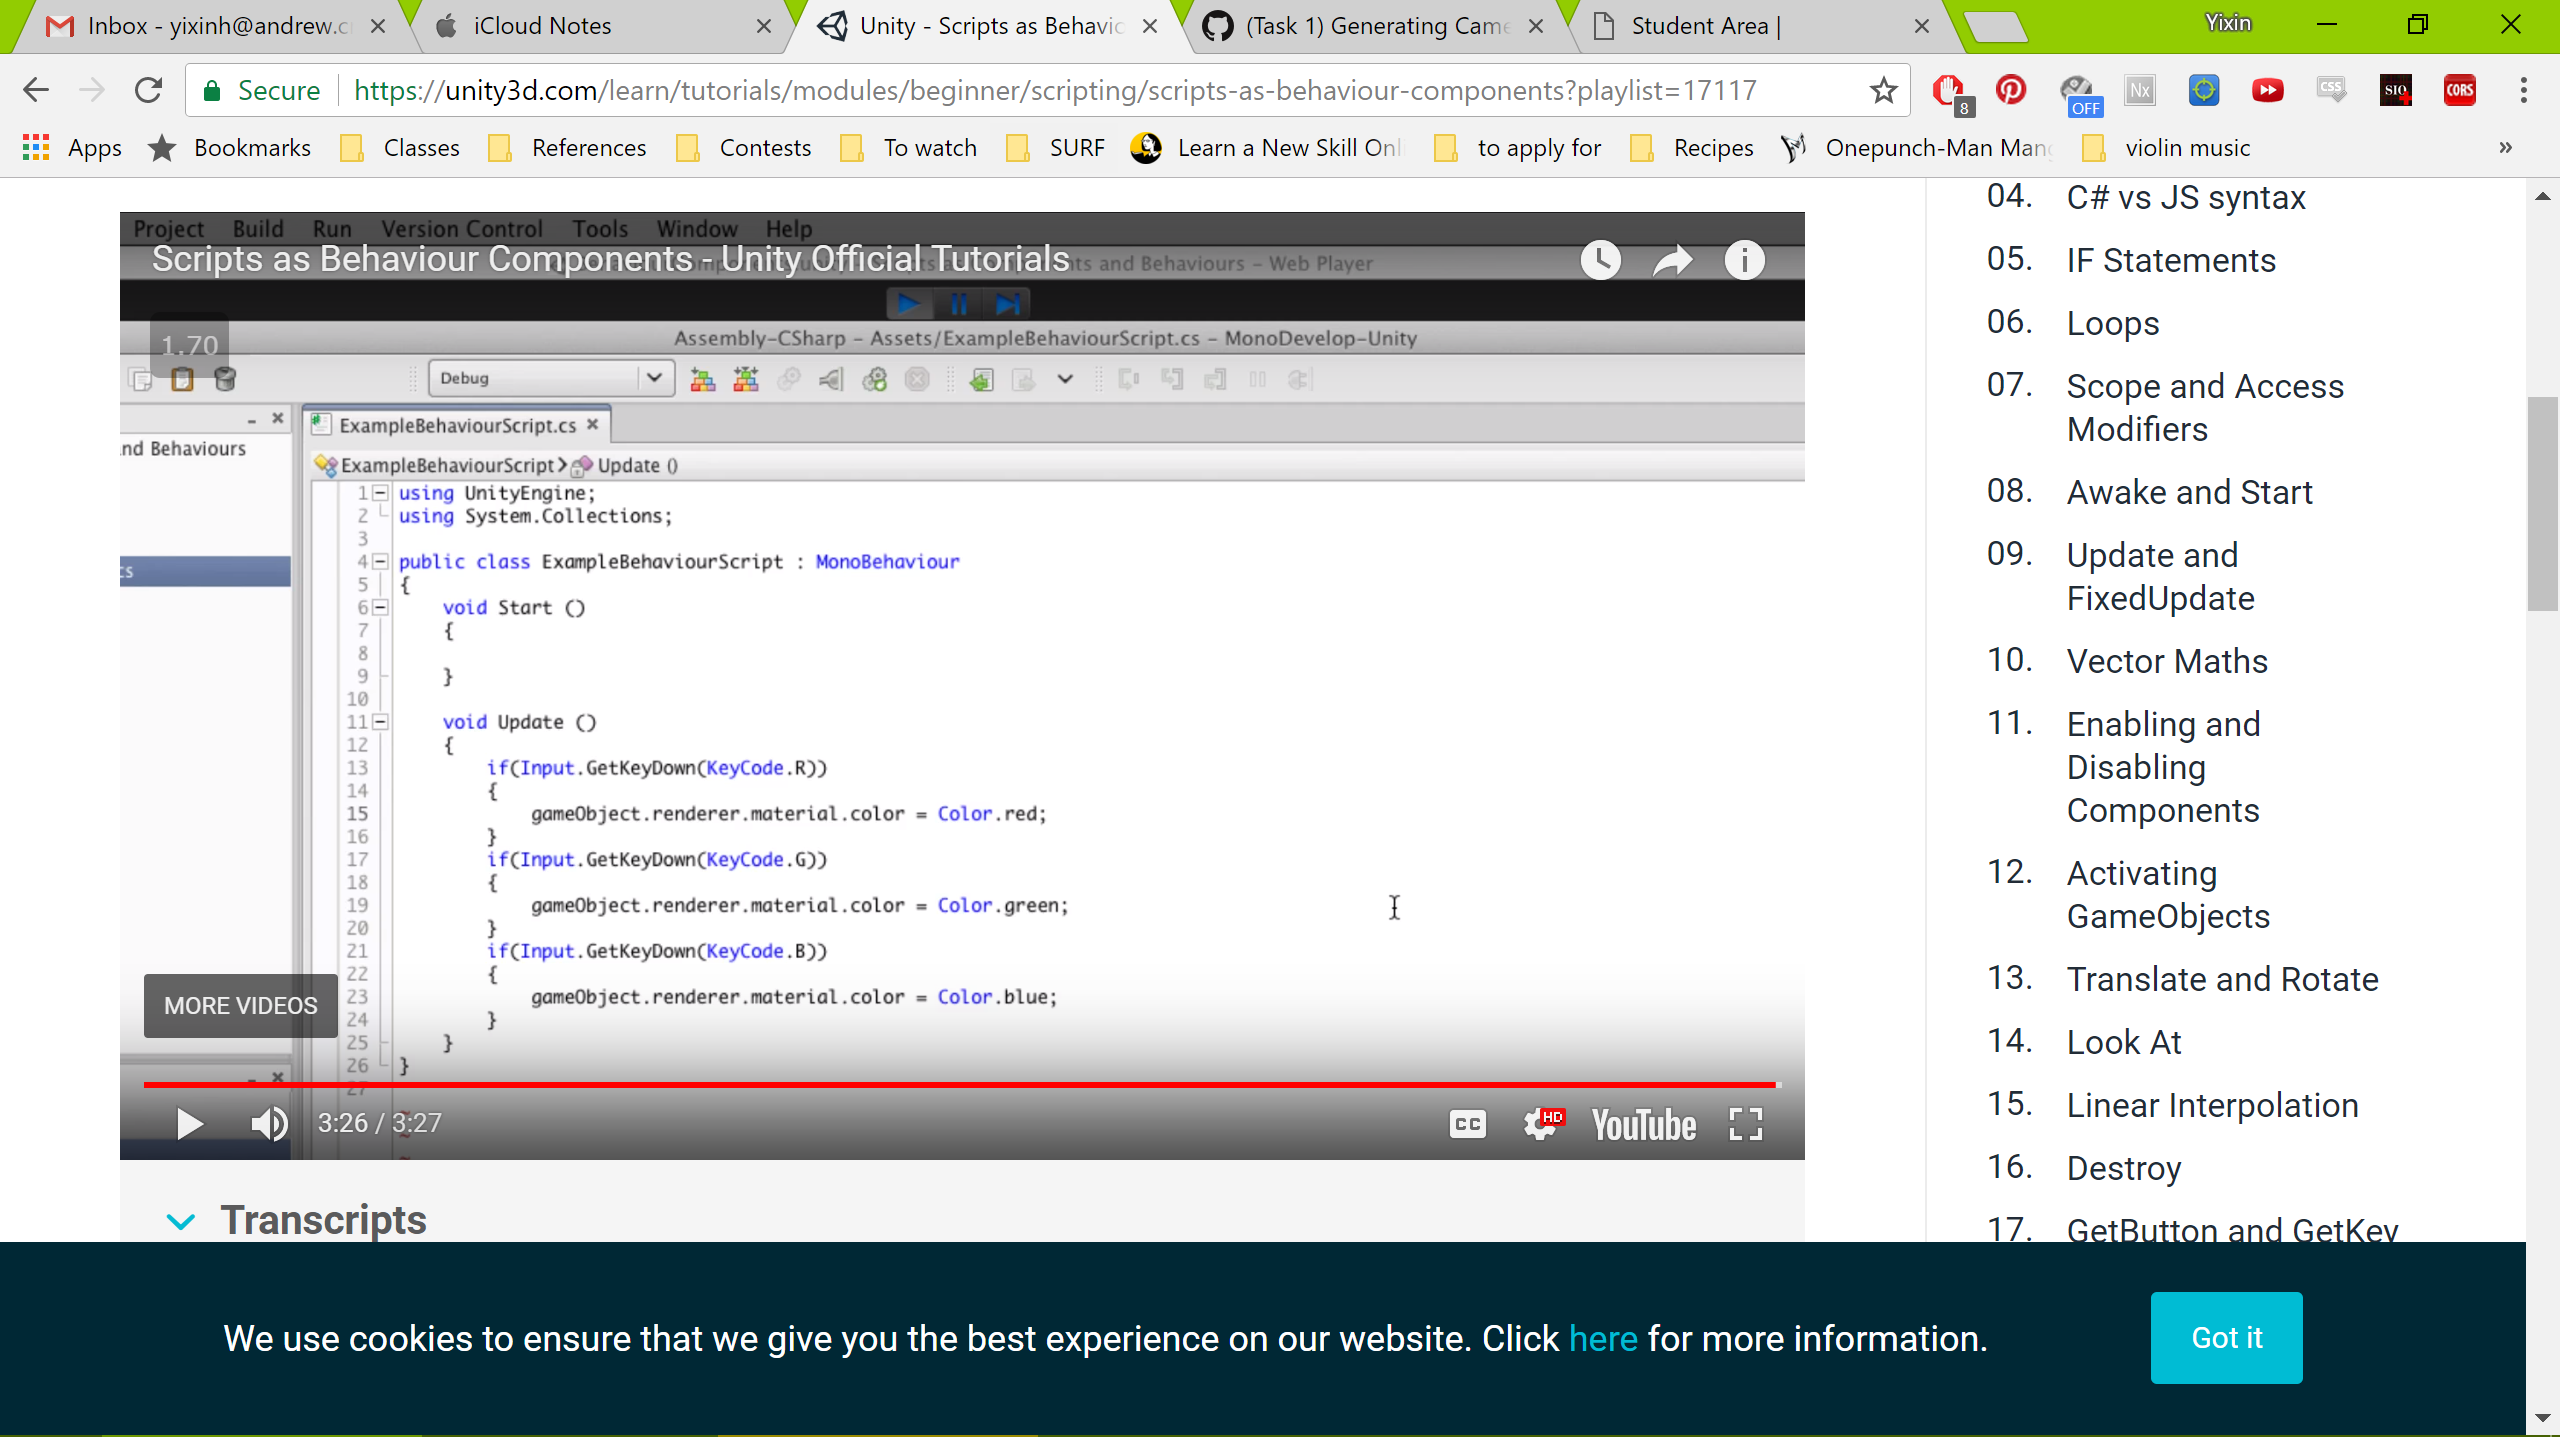Screen dimensions: 2560x1437
Task: Open to apply for bookmark folder
Action: pos(1517,148)
